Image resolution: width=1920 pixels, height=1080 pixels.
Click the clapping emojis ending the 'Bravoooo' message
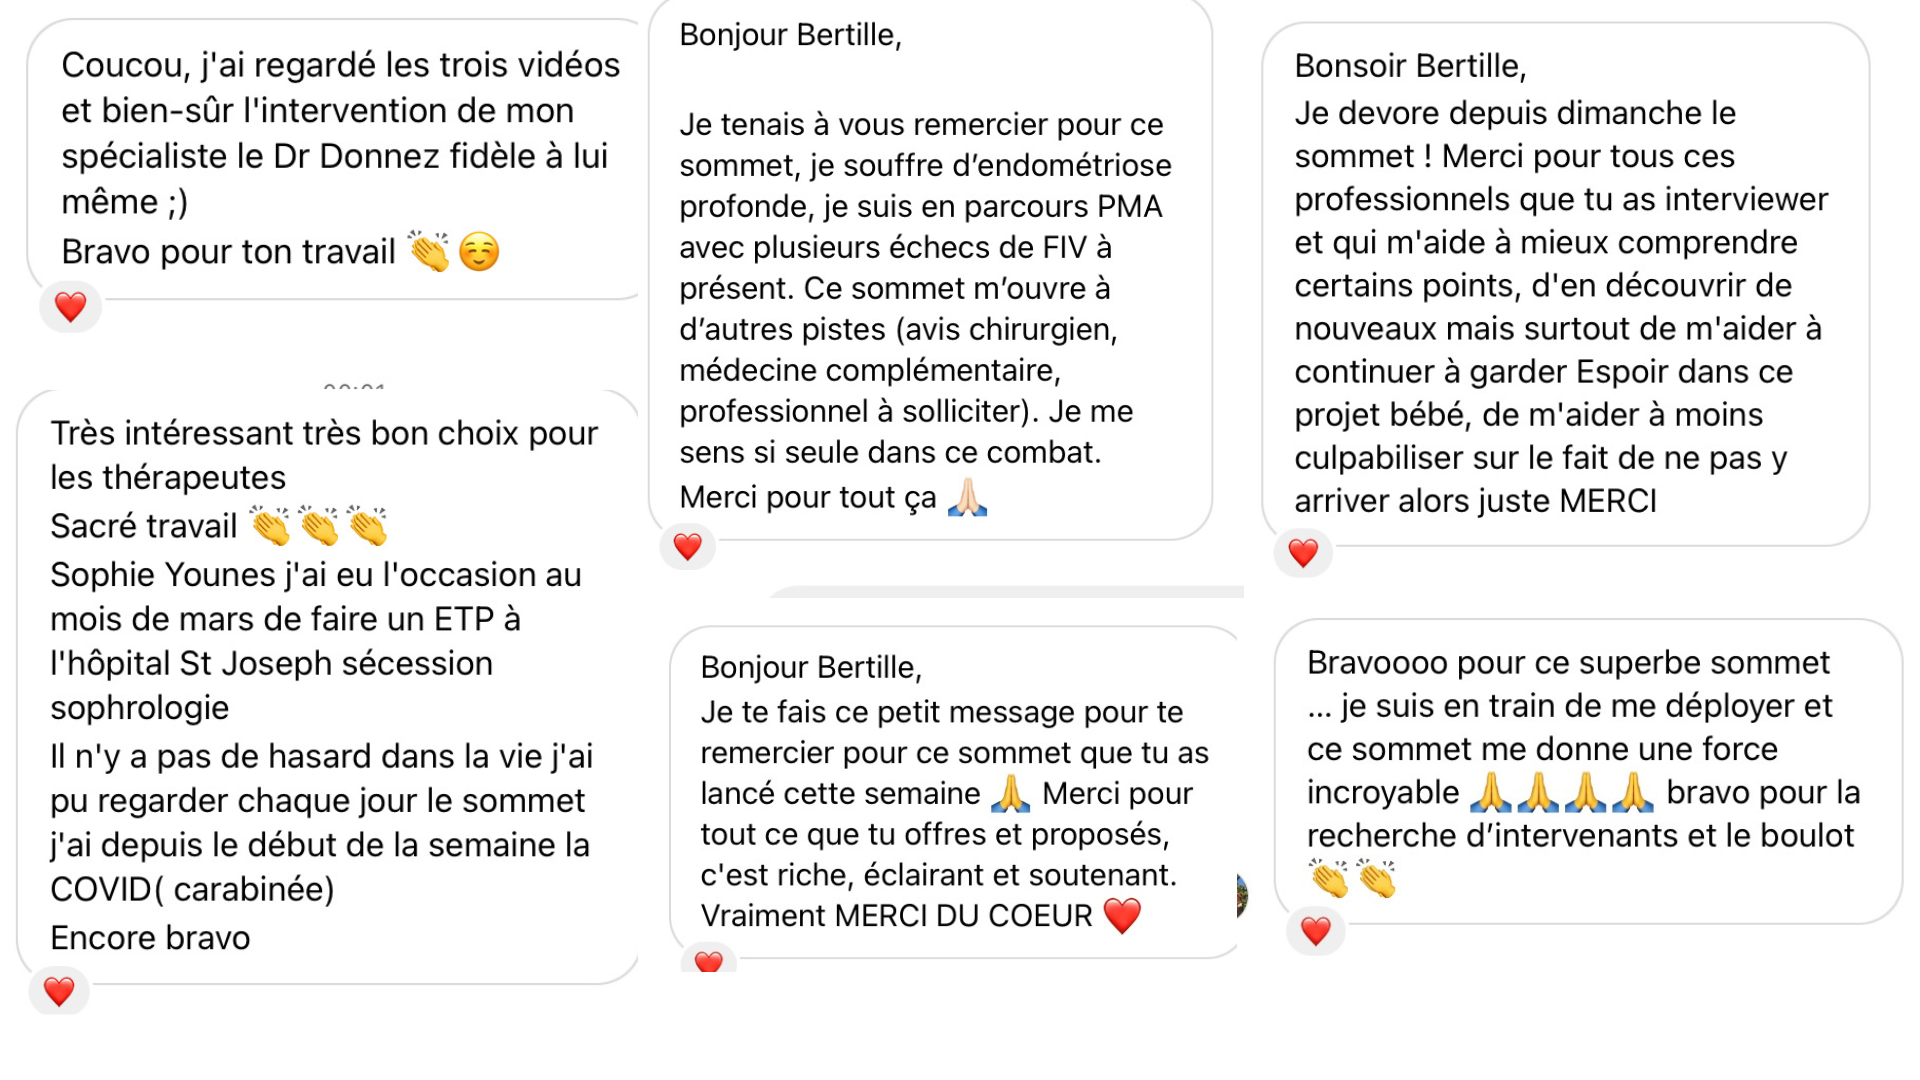pos(1352,880)
